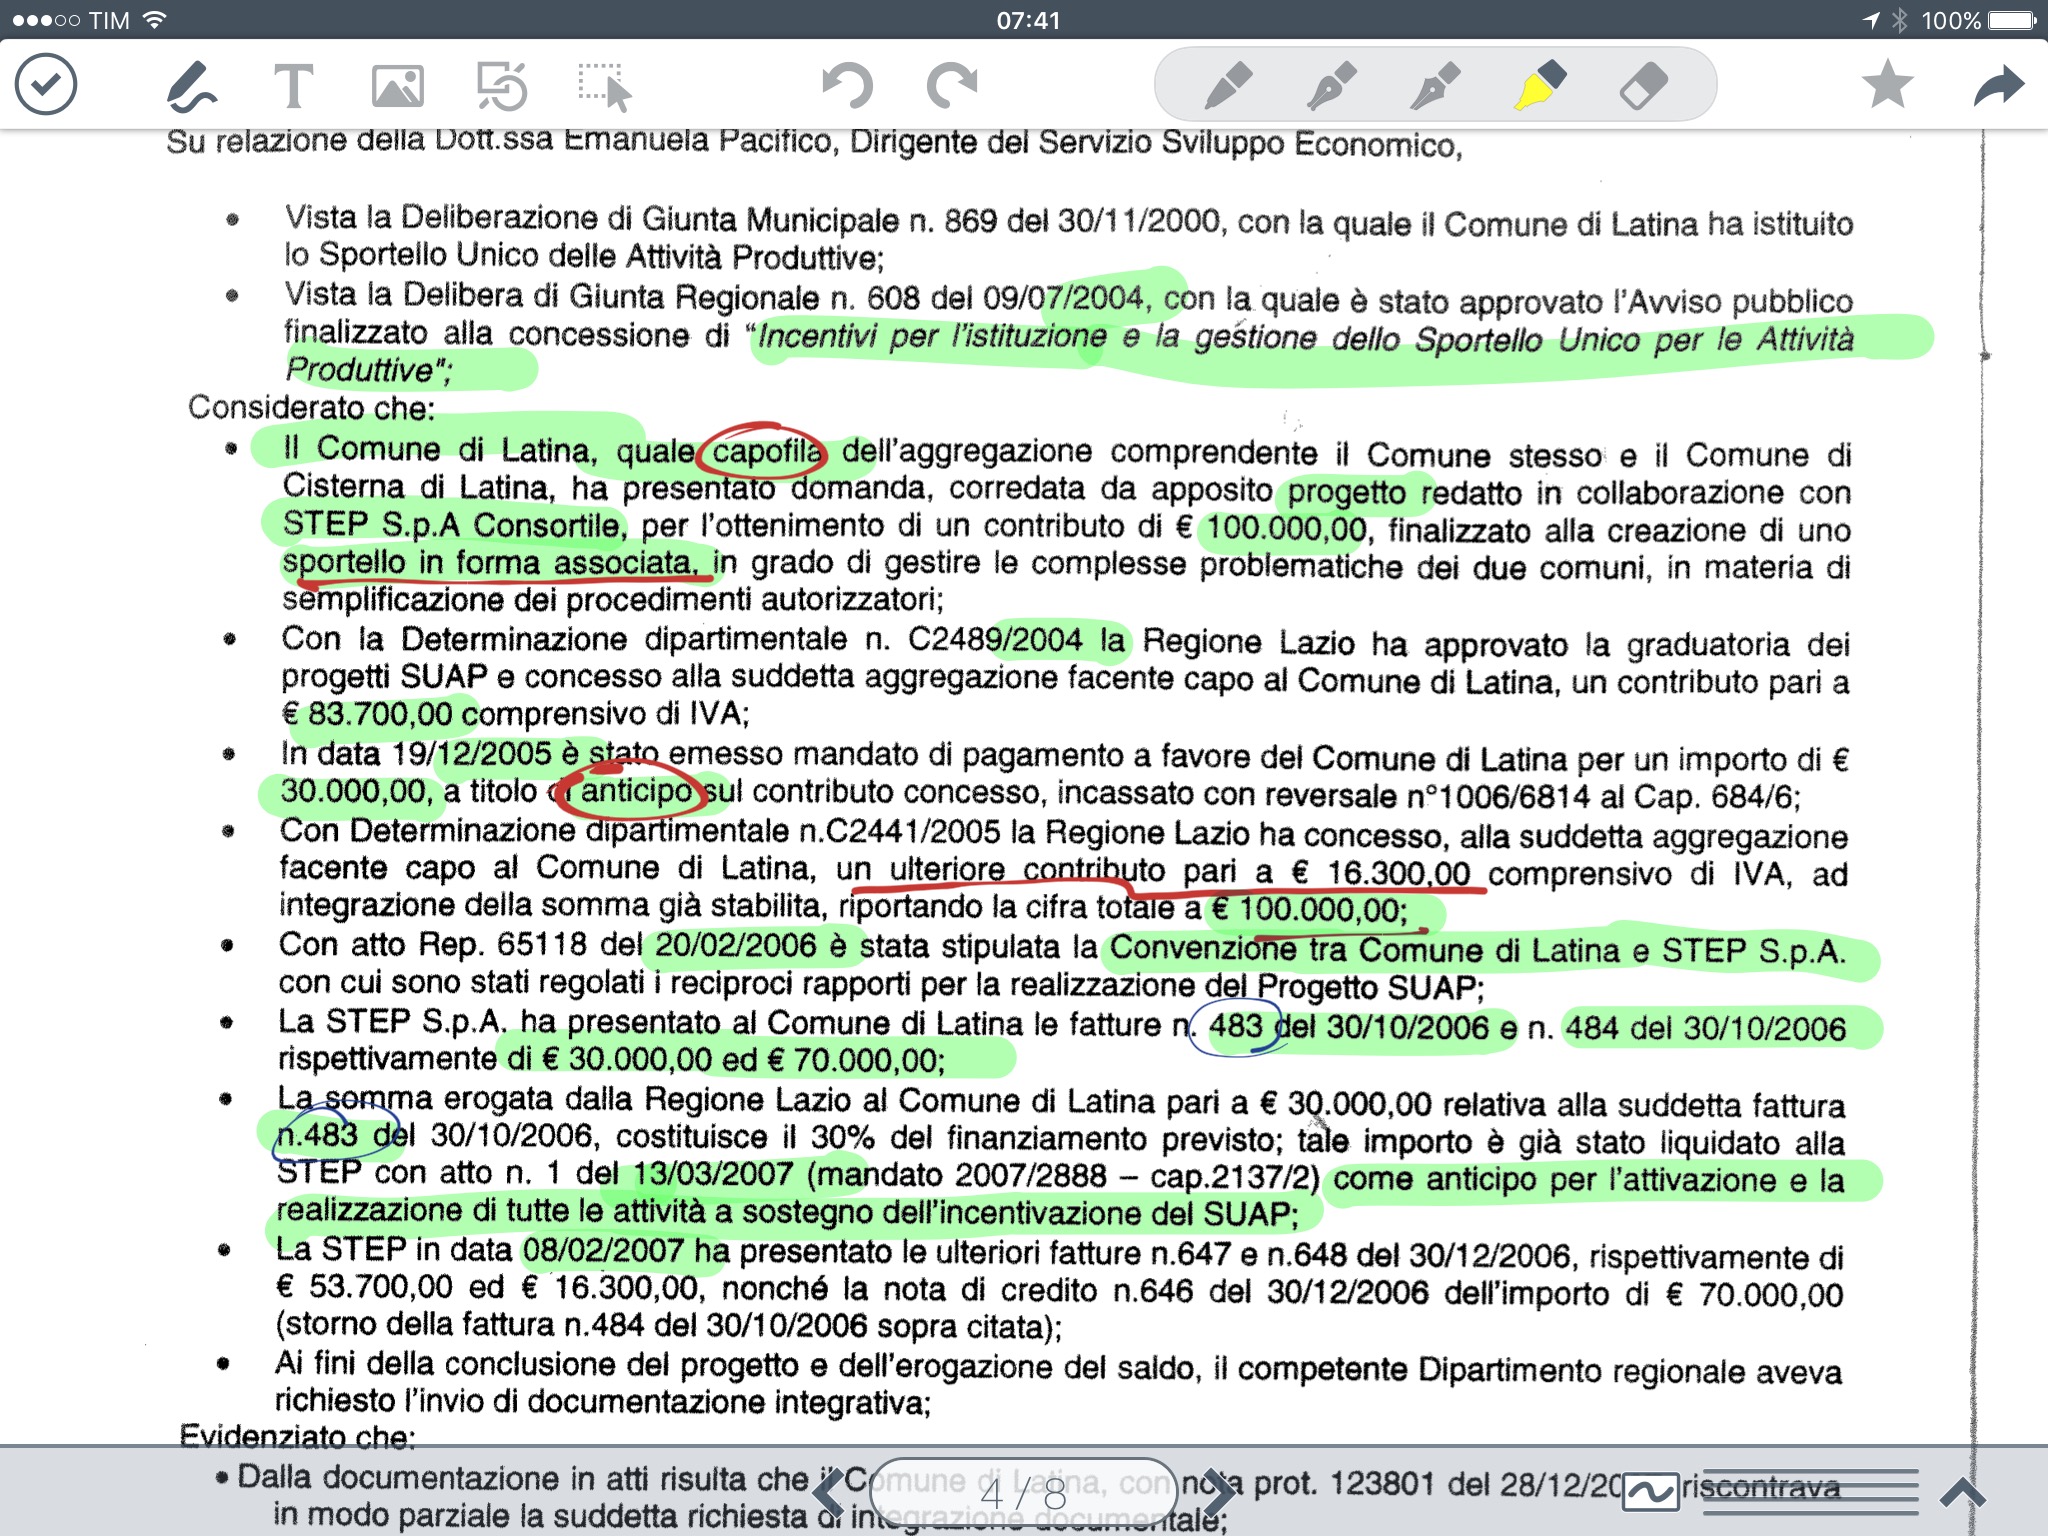Tap the date "19/12/2005"
This screenshot has width=2048, height=1536.
pyautogui.click(x=472, y=753)
